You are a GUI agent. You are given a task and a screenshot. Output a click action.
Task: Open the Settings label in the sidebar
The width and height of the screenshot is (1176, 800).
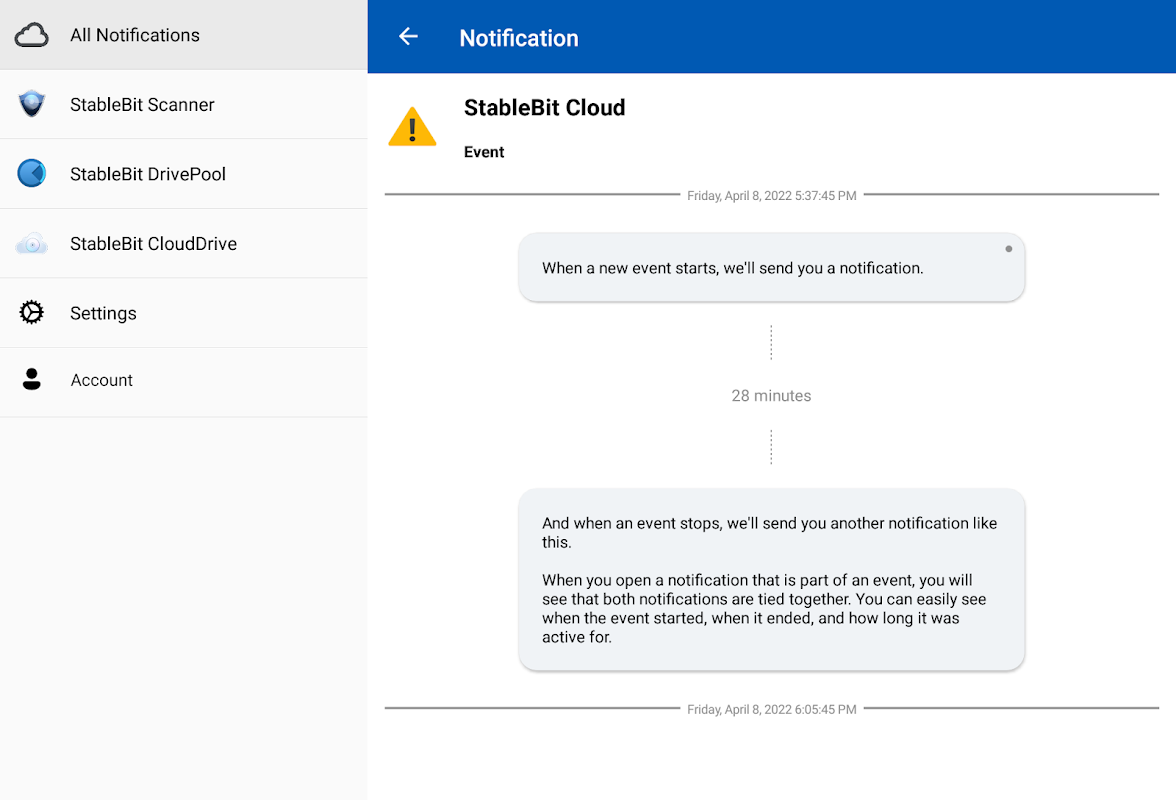[x=103, y=313]
